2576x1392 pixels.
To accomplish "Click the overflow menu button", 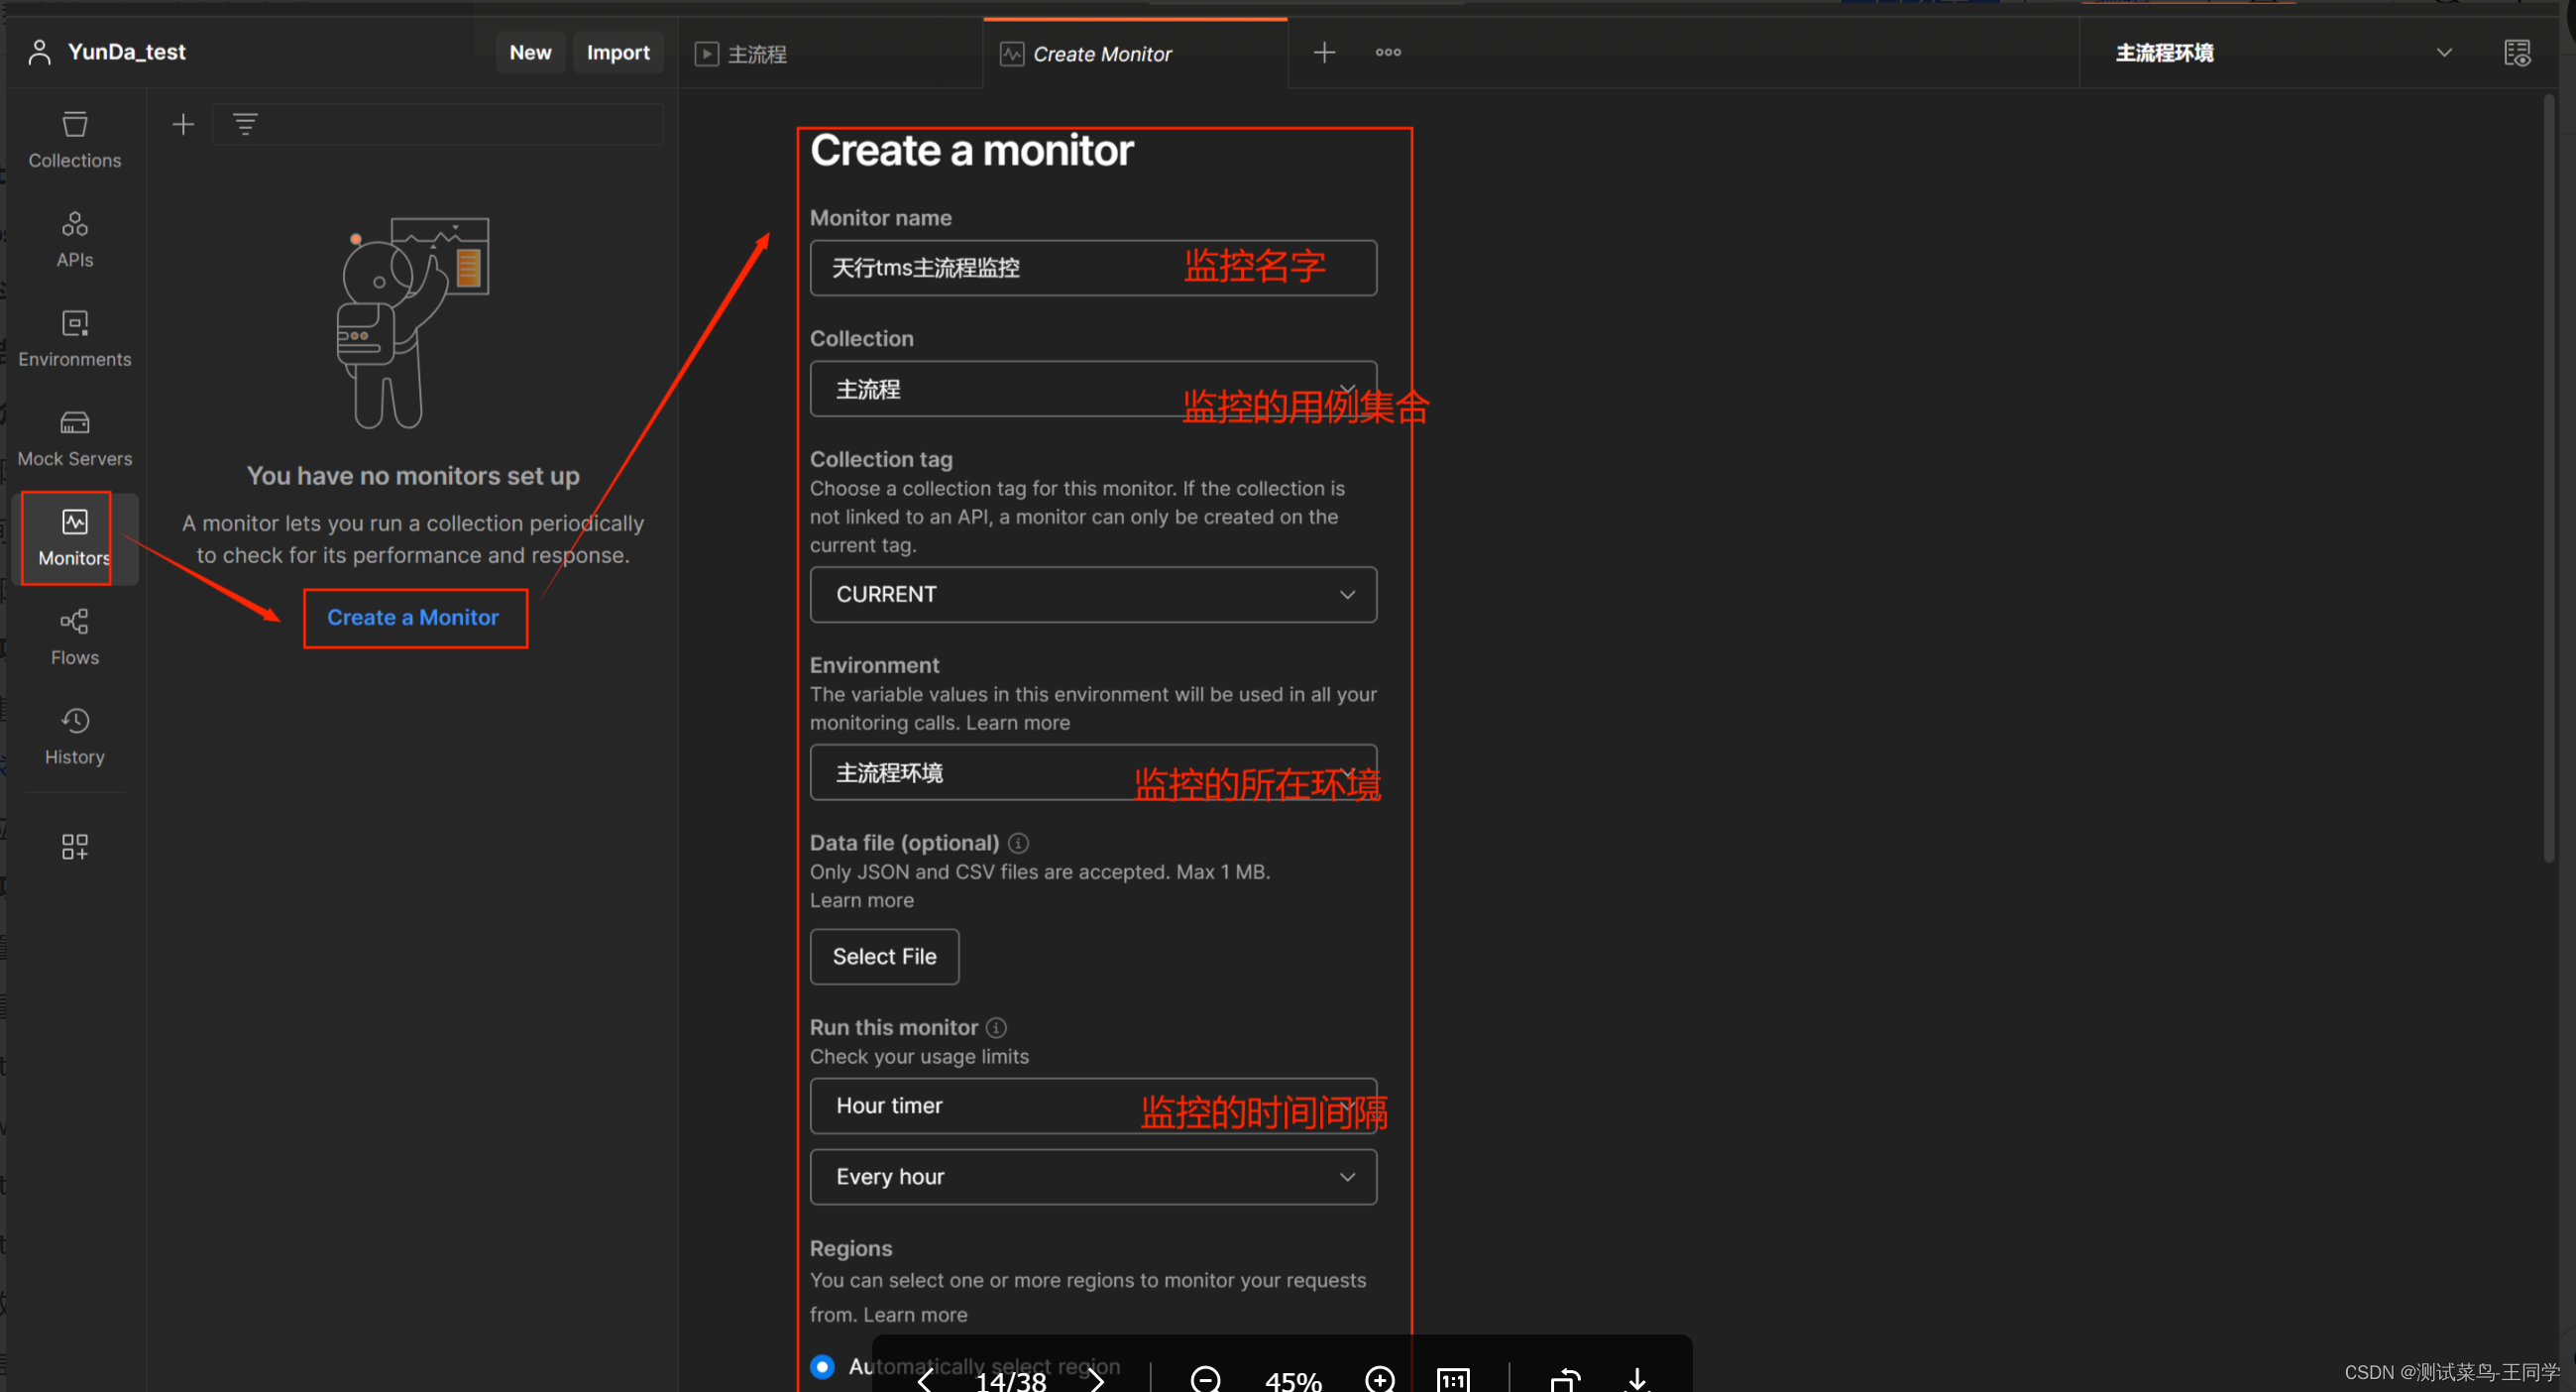I will (1388, 54).
